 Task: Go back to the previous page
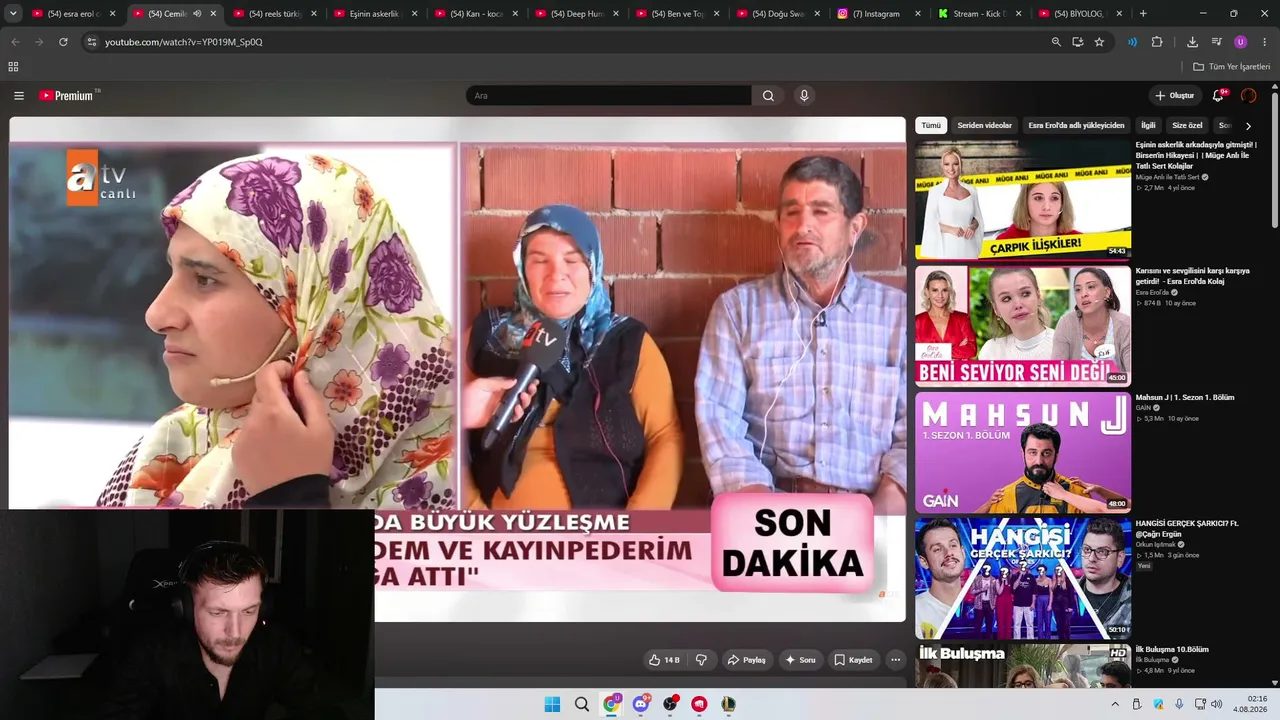(x=15, y=42)
